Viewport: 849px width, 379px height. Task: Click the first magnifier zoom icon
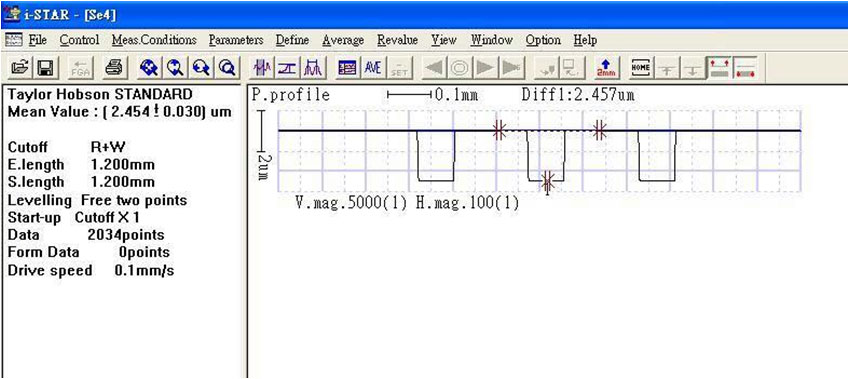click(x=148, y=67)
